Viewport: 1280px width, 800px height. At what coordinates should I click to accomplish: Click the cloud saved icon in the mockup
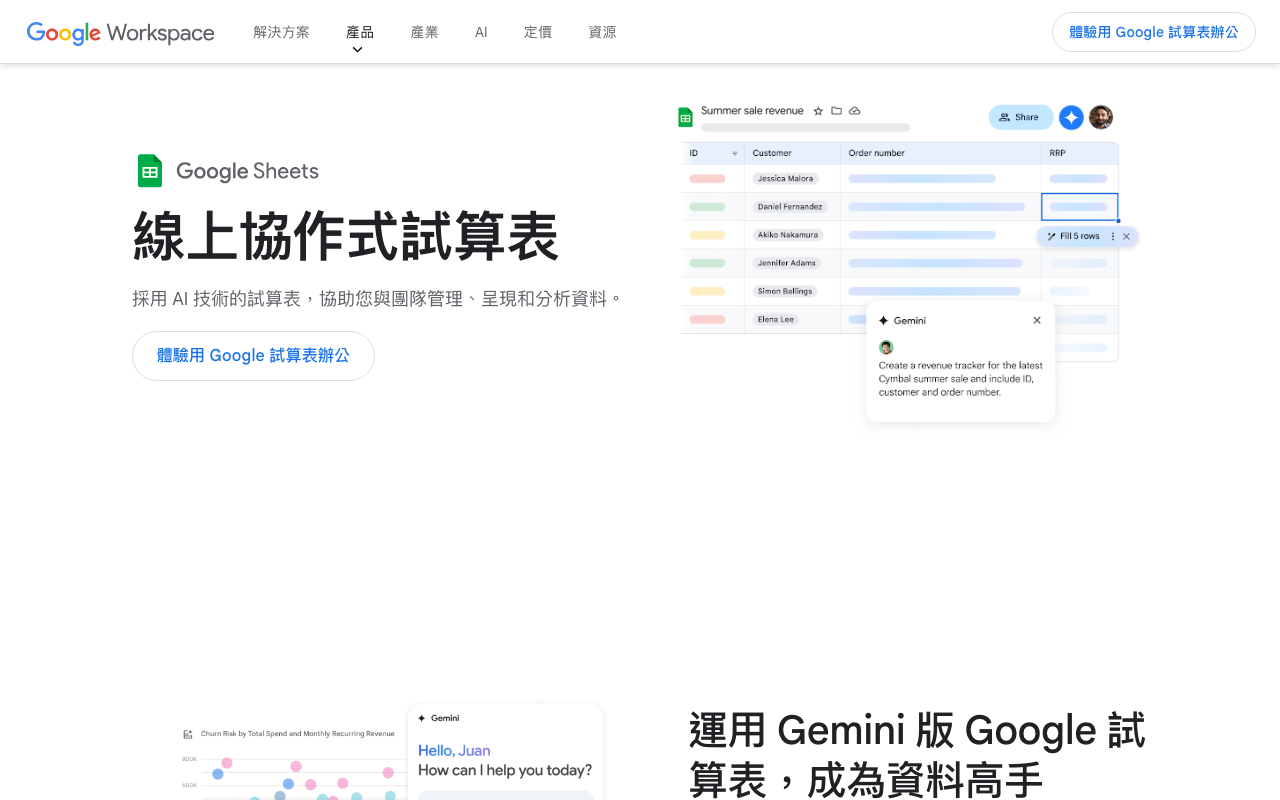point(855,111)
